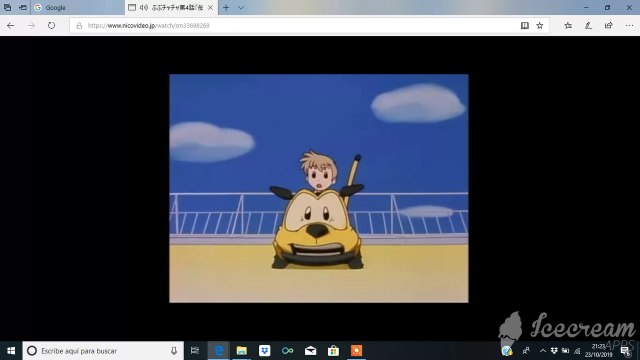
Task: Close the nicovideo tab
Action: point(210,7)
